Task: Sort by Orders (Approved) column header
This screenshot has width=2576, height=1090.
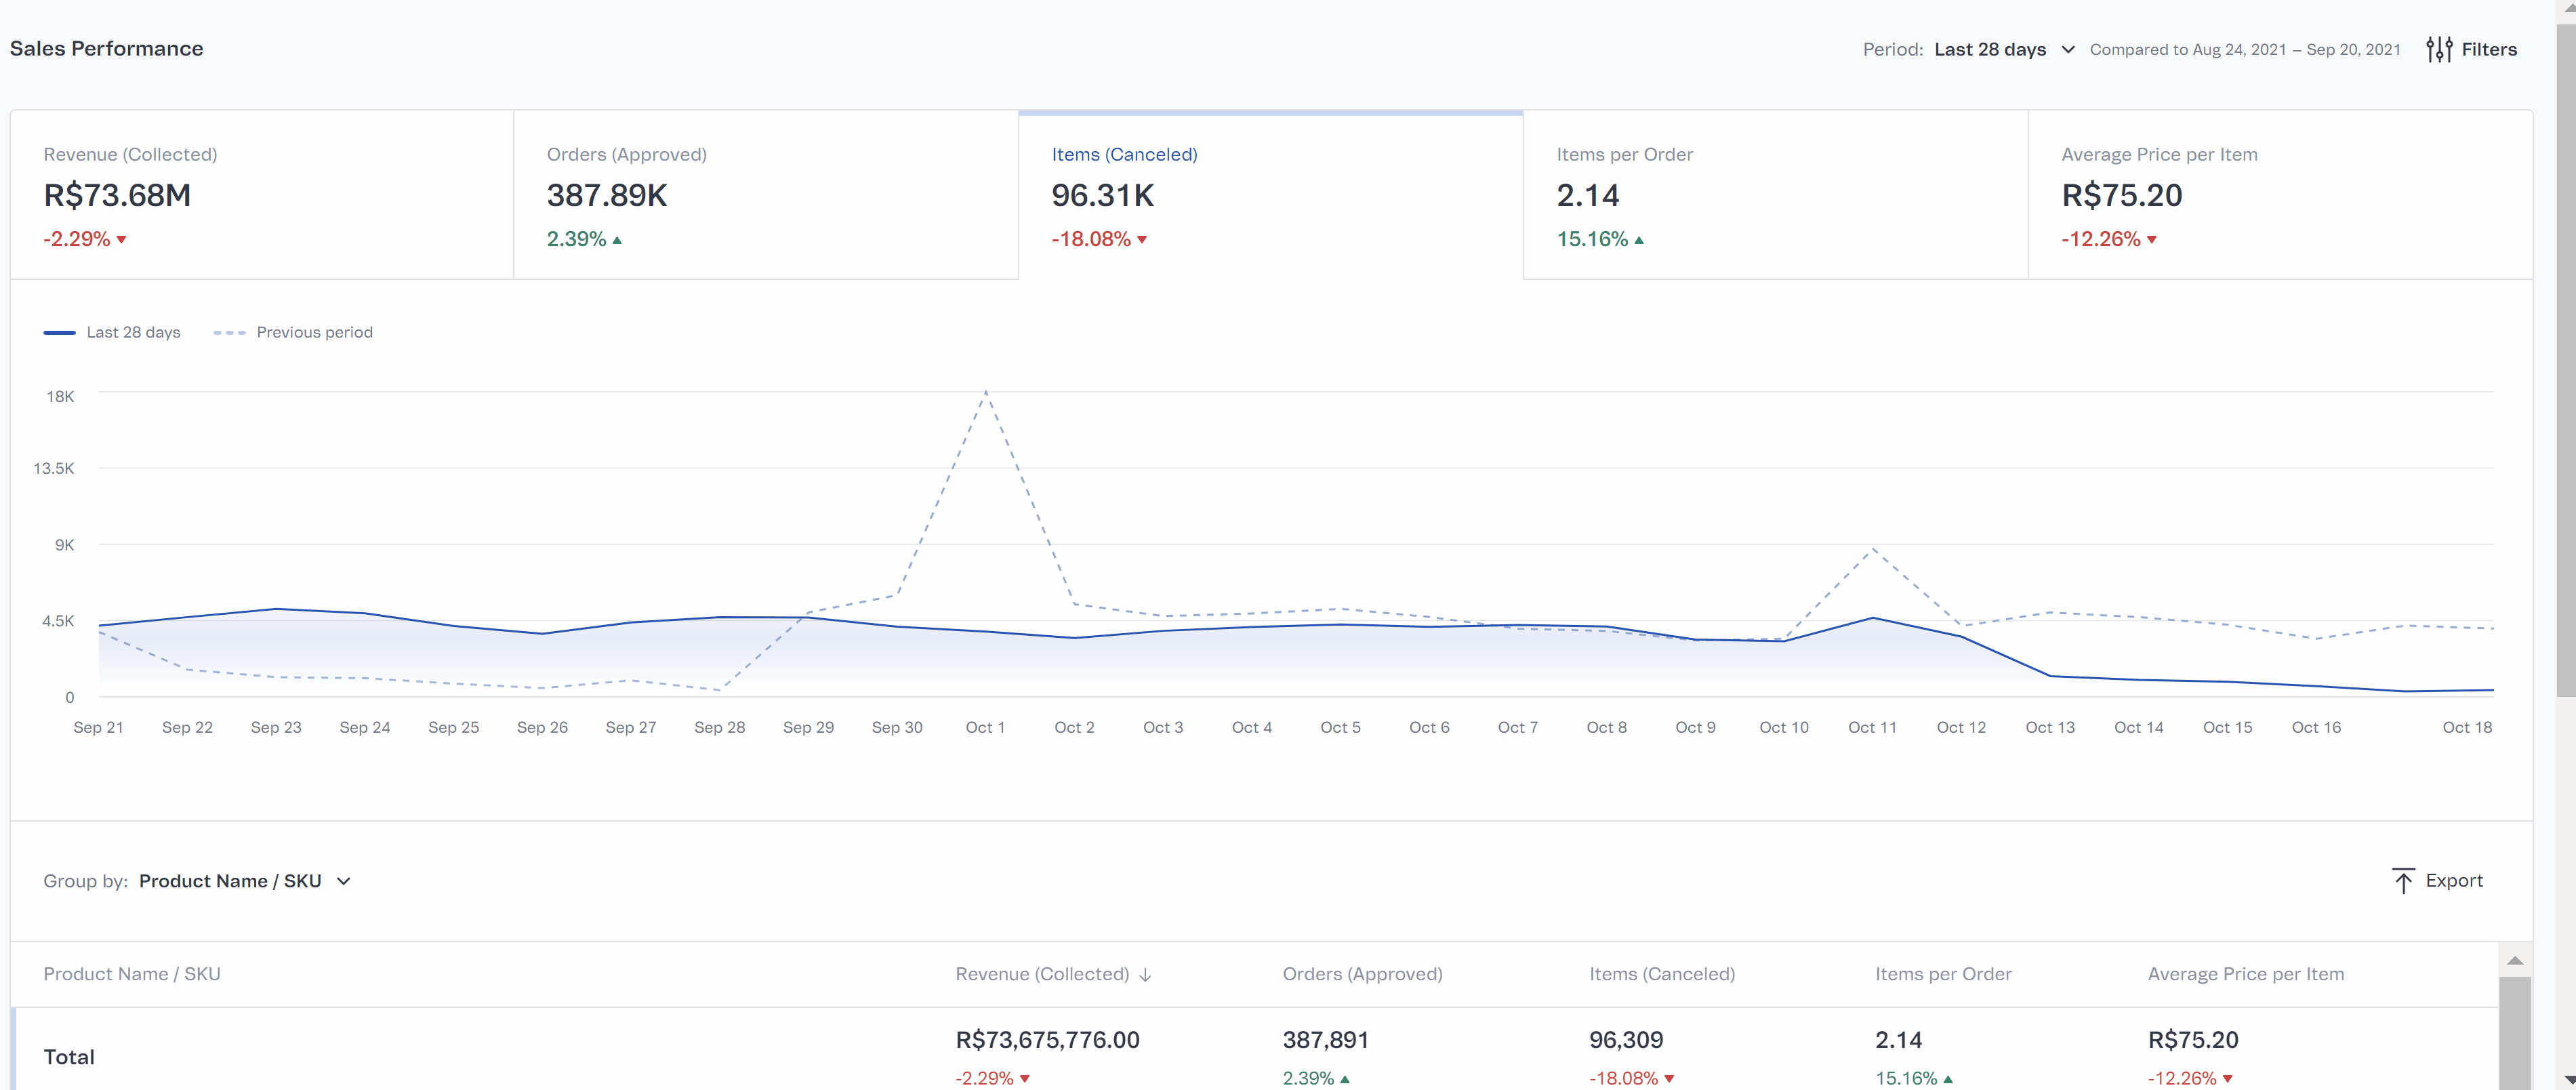Action: (1362, 974)
